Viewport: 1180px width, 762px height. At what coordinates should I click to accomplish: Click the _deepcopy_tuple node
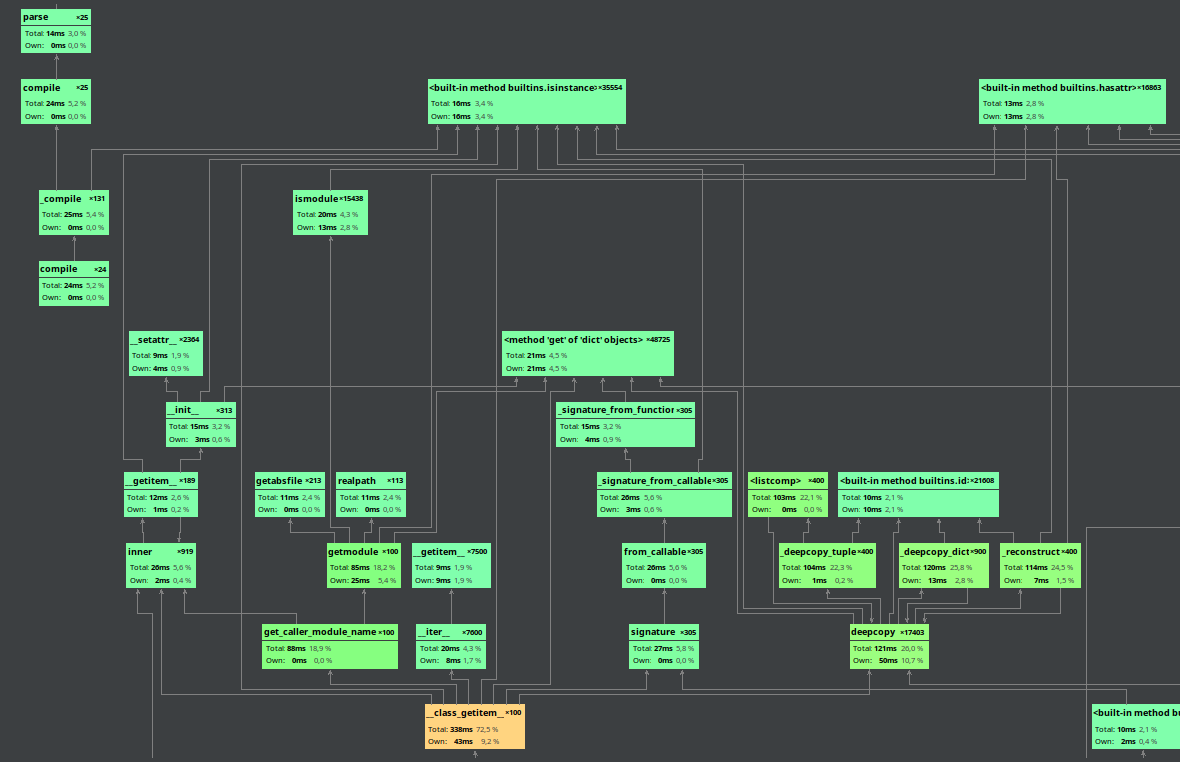click(x=826, y=565)
